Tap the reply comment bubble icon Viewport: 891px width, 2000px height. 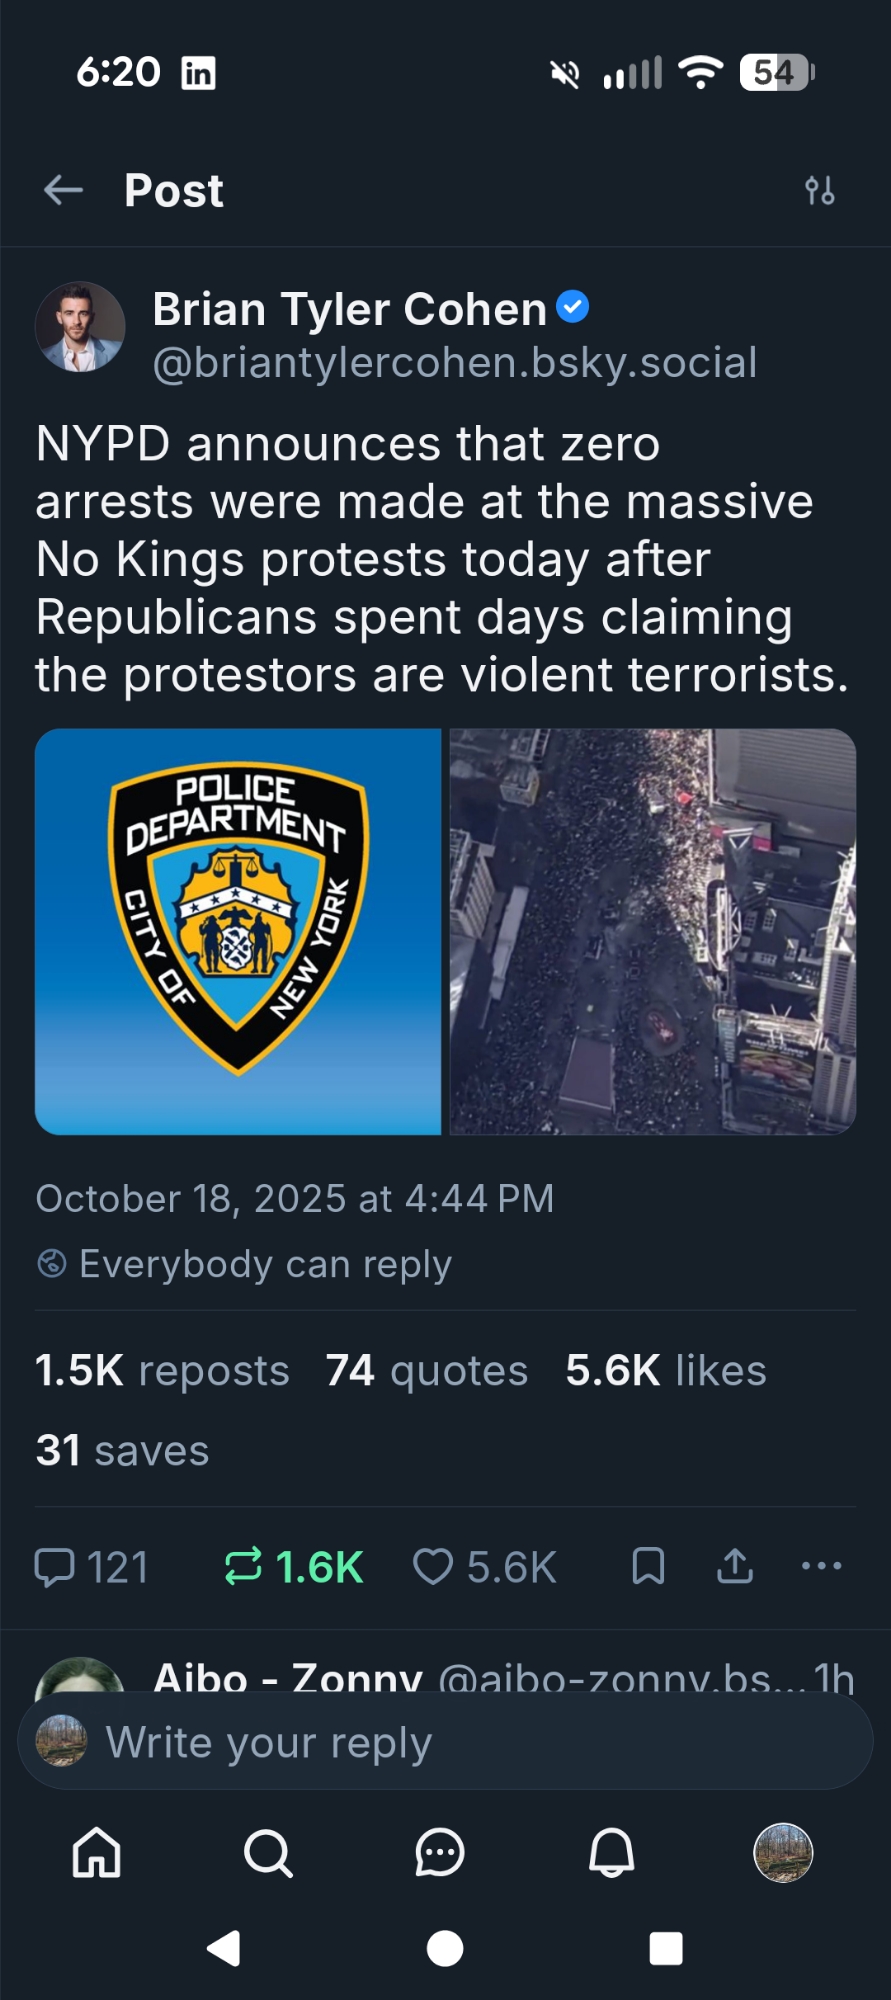click(x=55, y=1567)
